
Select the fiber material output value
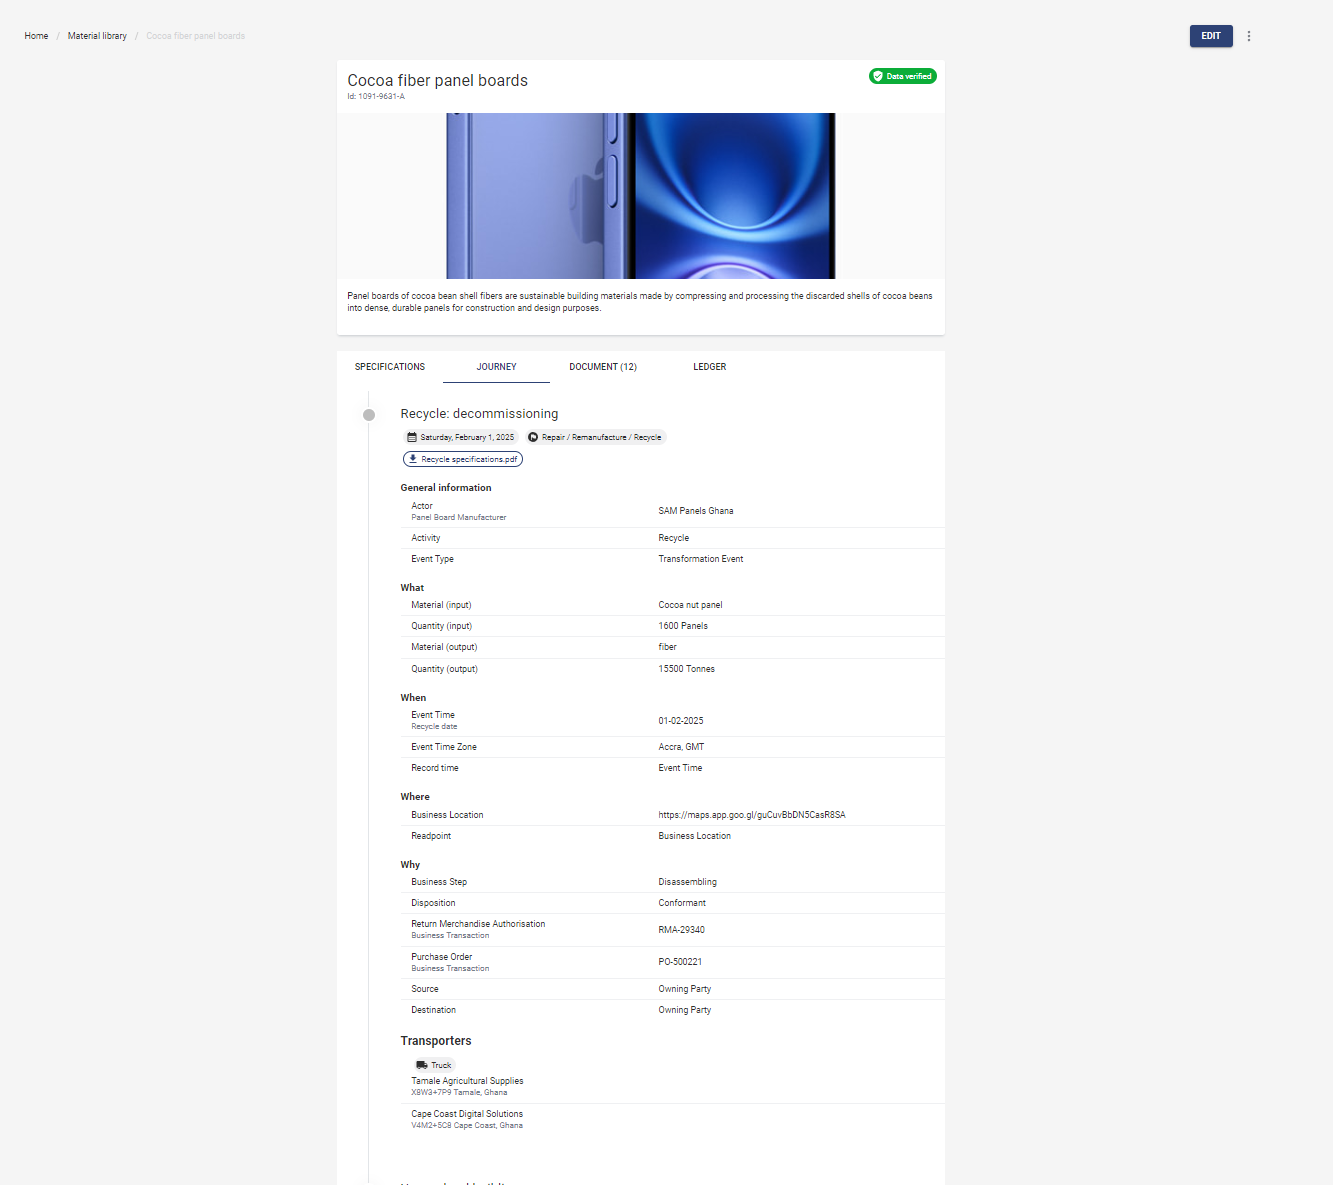pyautogui.click(x=668, y=647)
